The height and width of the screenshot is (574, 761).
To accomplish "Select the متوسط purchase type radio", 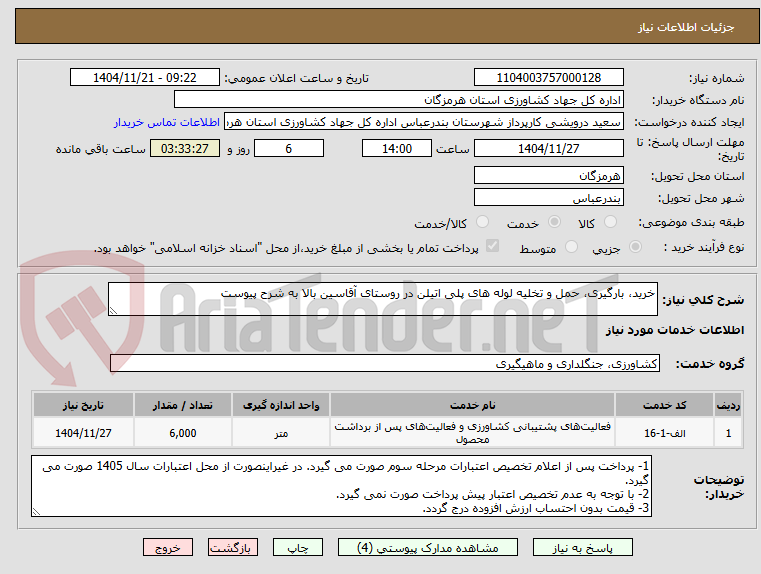I will [x=572, y=247].
